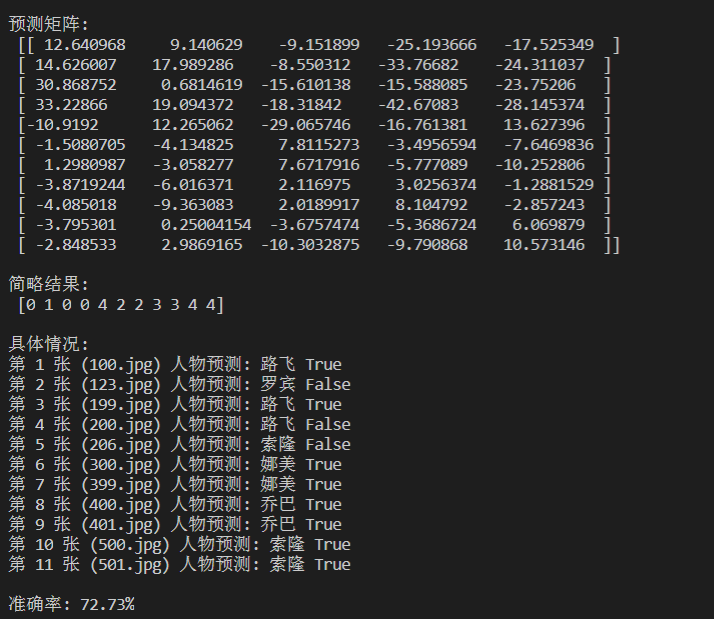Click the matrix value 6.069879

(x=548, y=225)
